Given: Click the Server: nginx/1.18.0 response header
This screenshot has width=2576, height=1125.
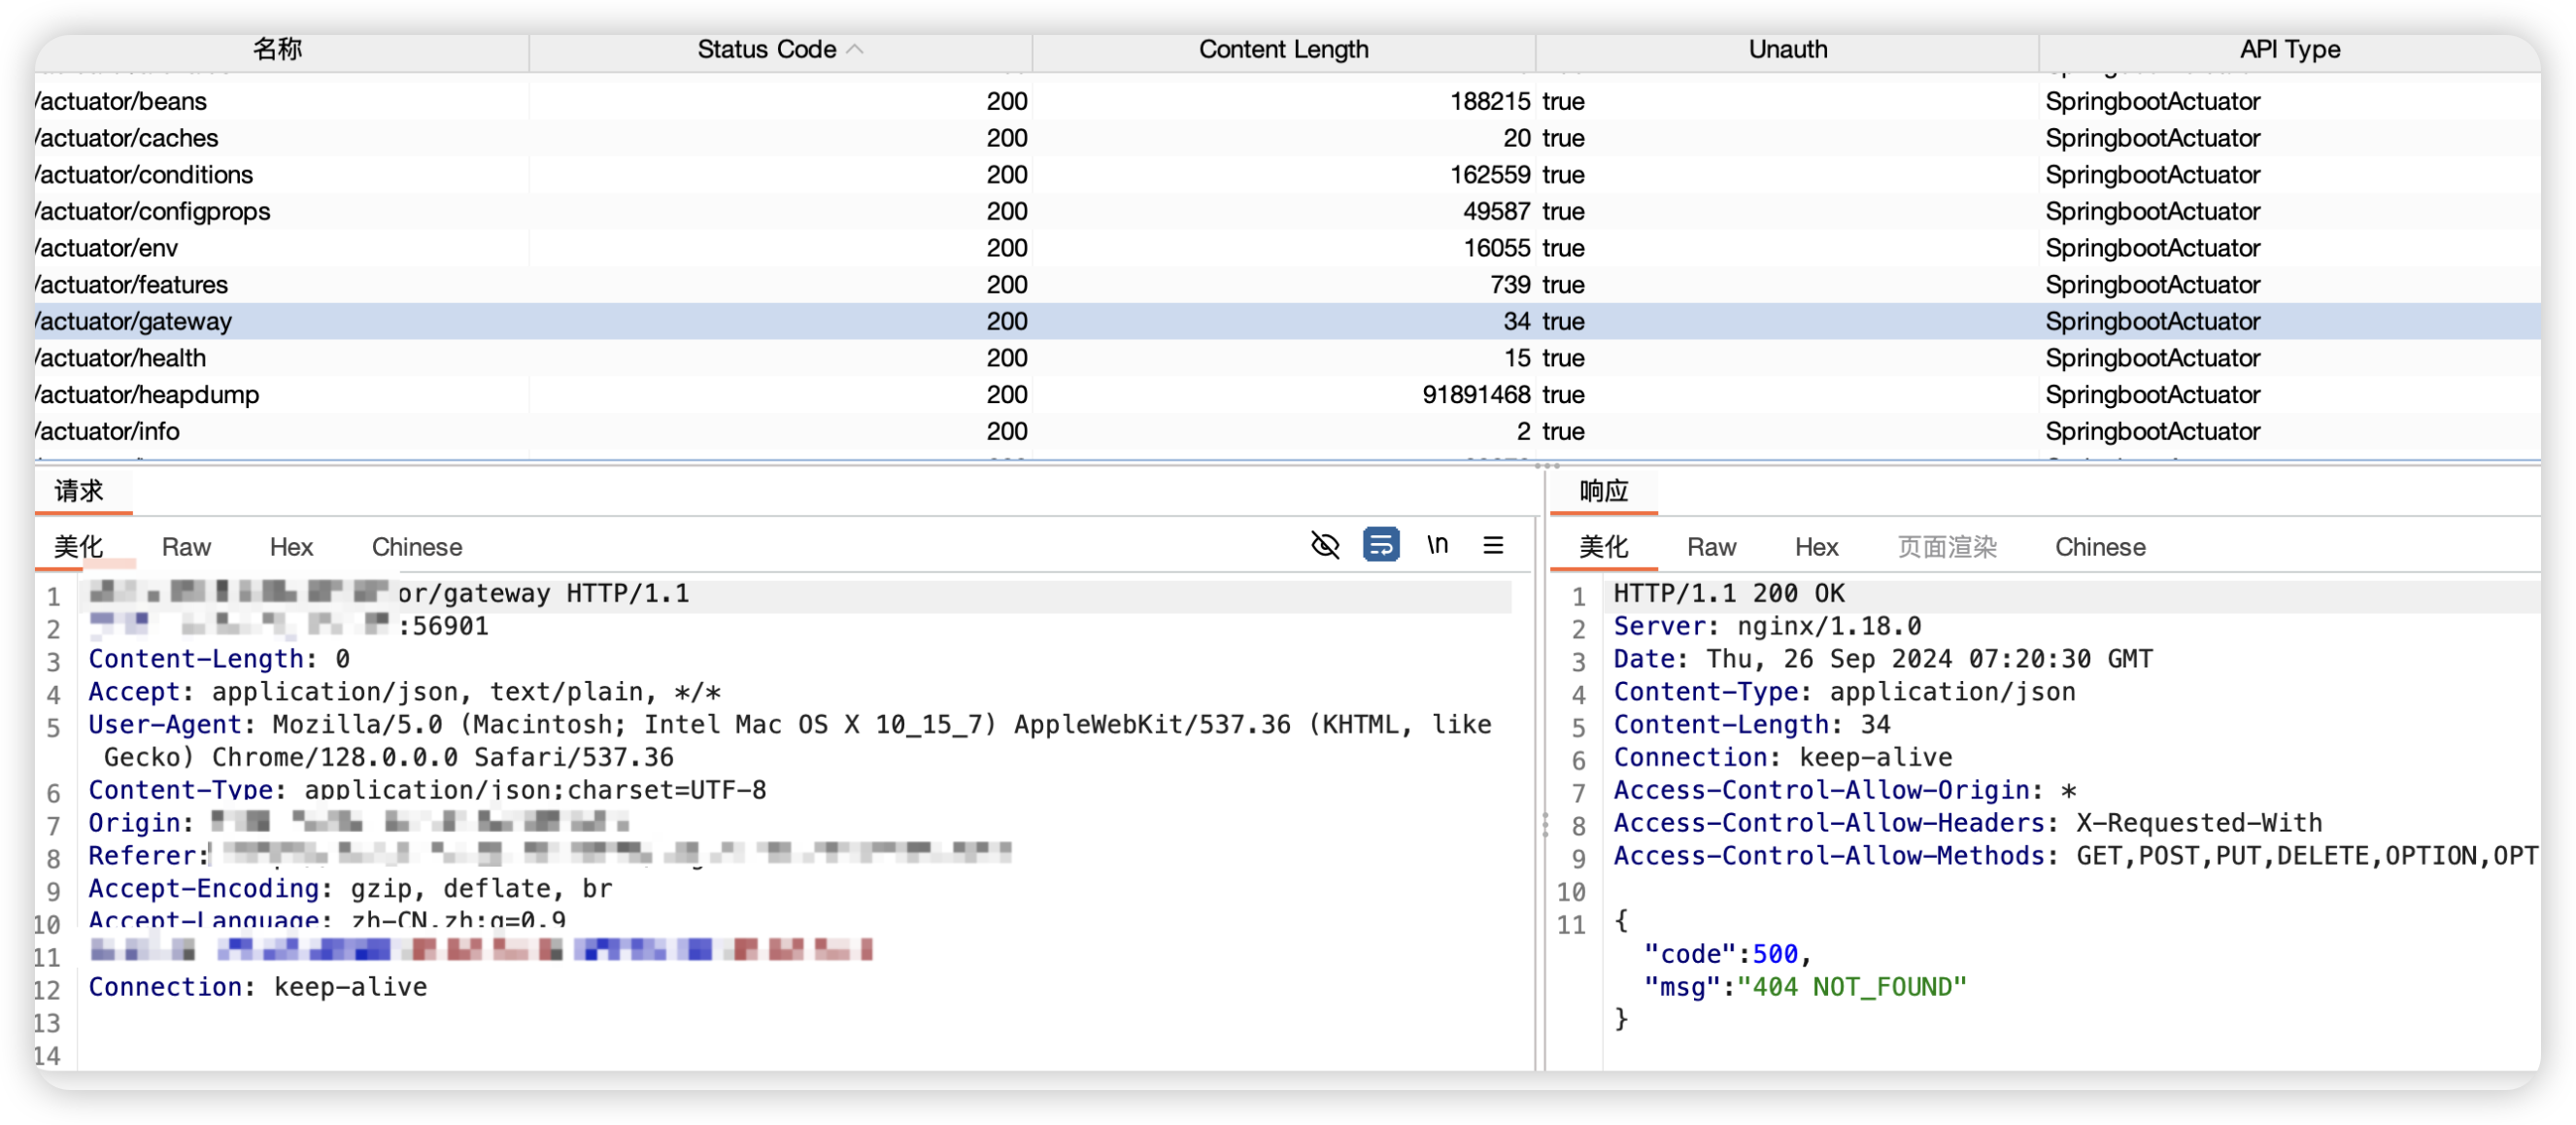Looking at the screenshot, I should point(1767,627).
